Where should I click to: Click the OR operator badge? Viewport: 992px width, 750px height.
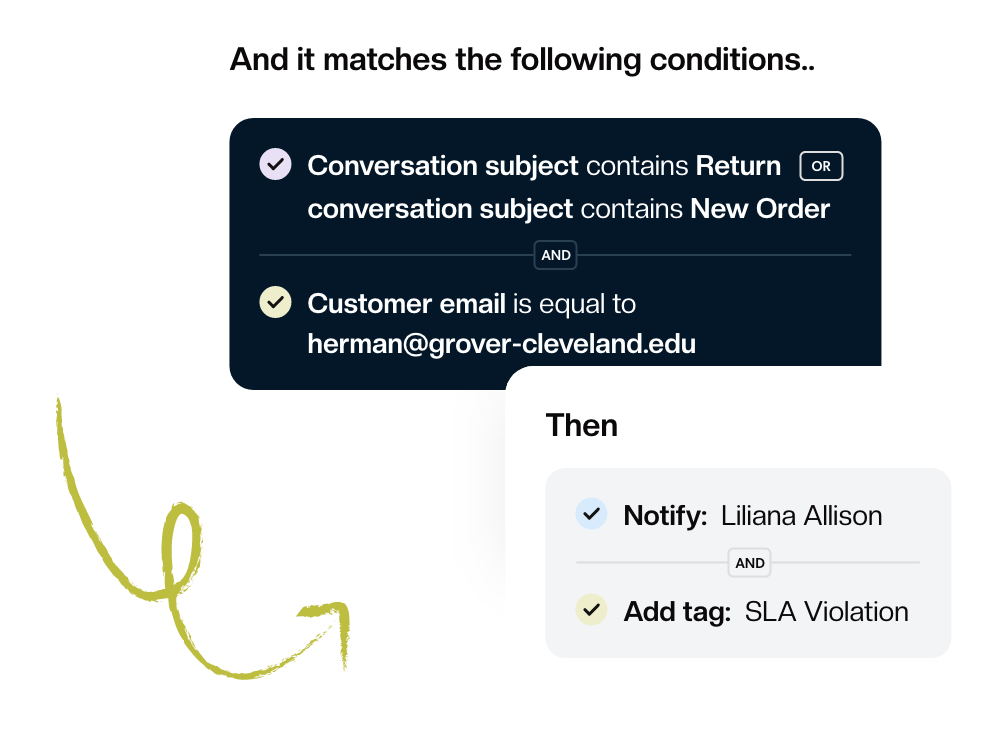(x=821, y=166)
